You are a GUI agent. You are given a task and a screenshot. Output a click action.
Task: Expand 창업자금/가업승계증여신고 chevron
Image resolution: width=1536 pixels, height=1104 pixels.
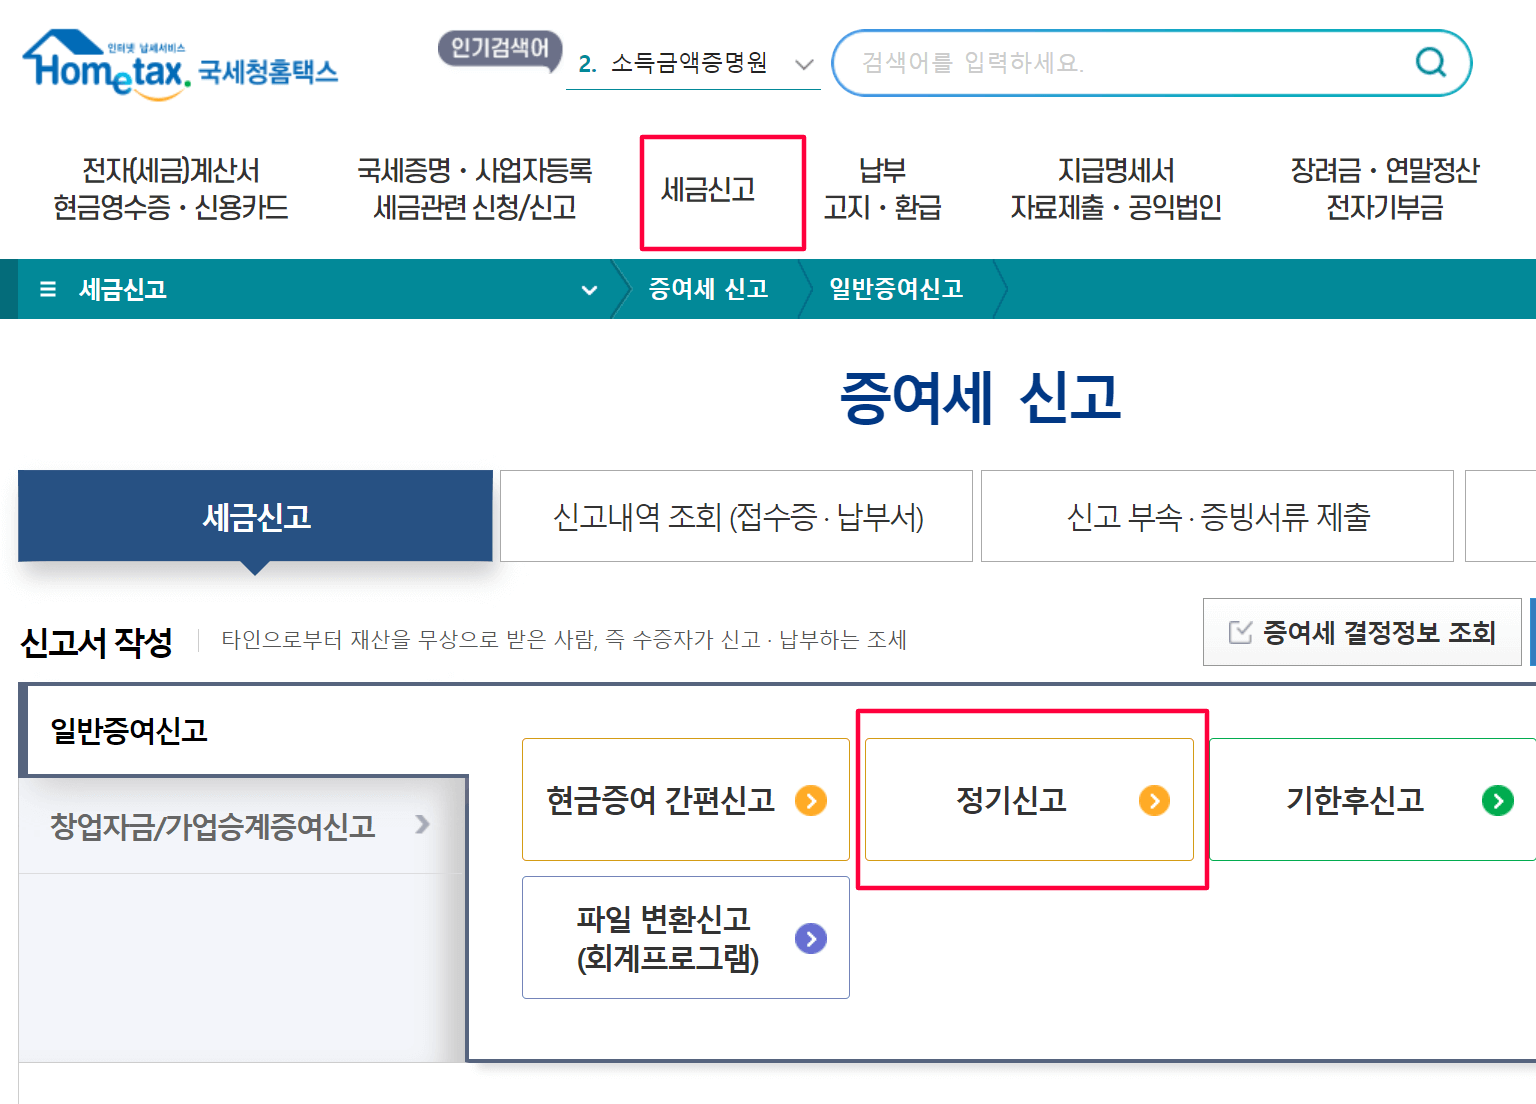click(422, 825)
